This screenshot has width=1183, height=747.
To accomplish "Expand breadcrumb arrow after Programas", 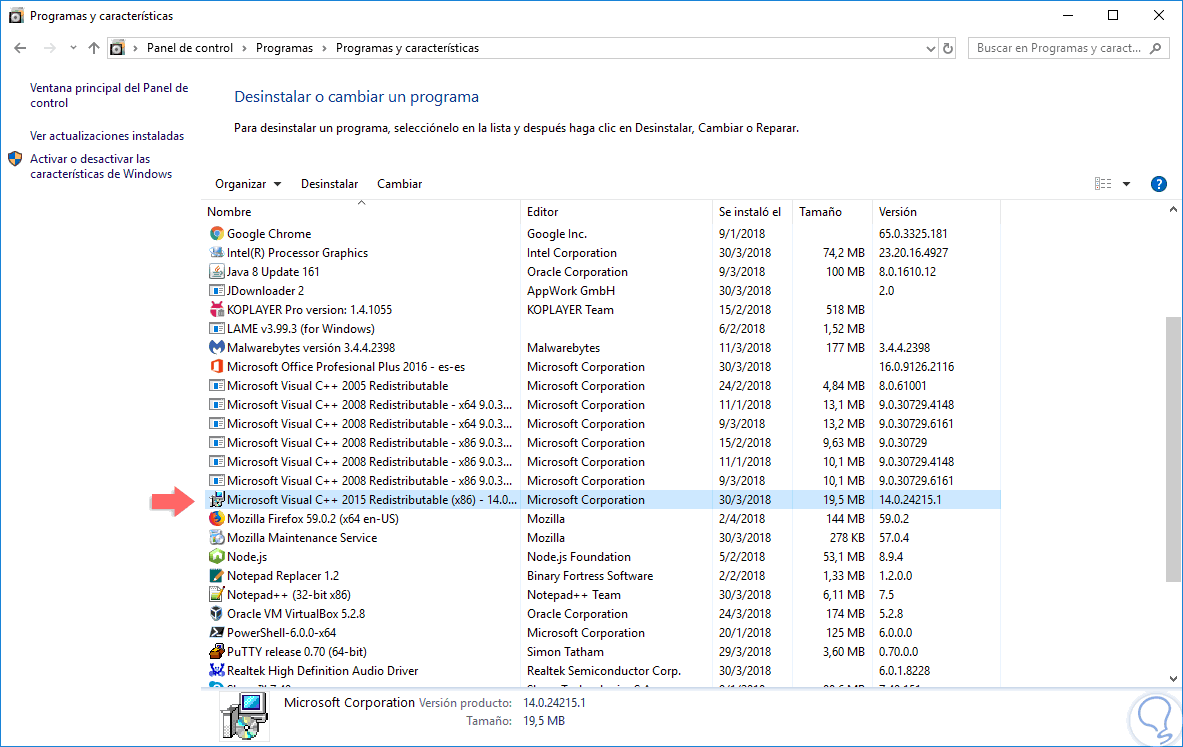I will point(324,48).
